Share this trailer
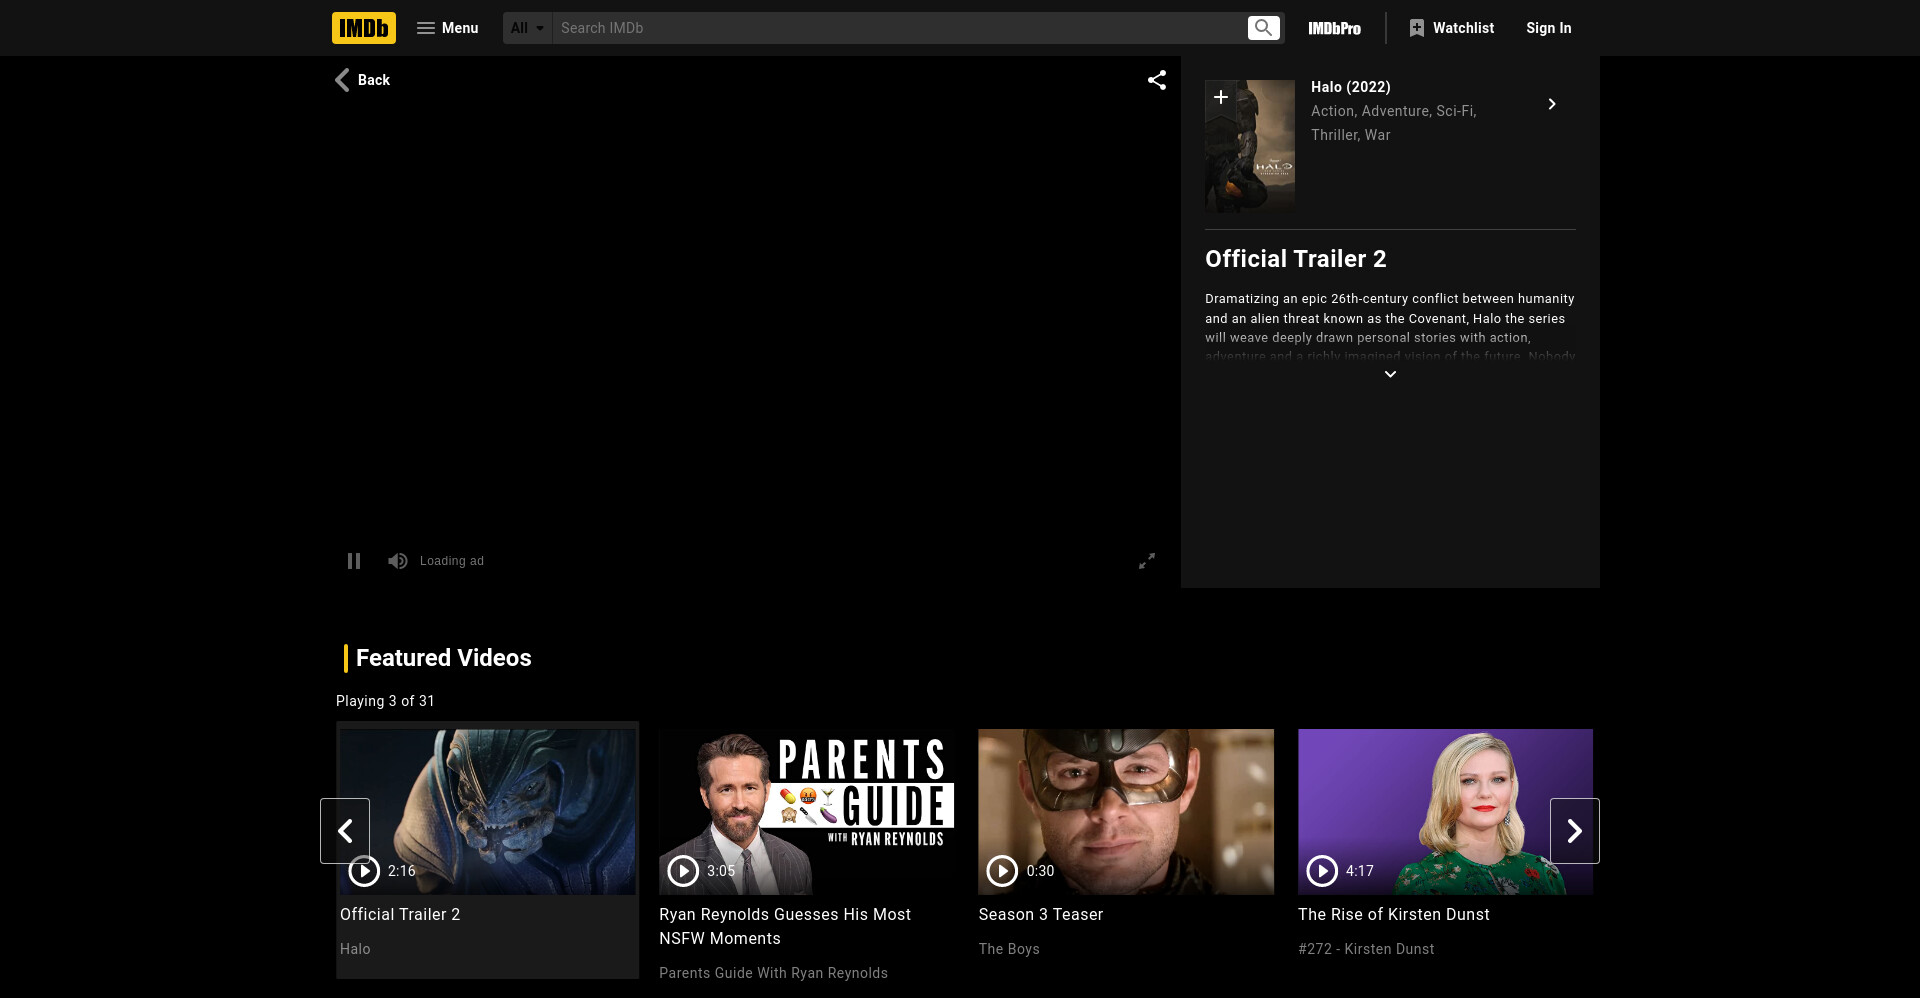This screenshot has height=998, width=1920. [x=1157, y=80]
